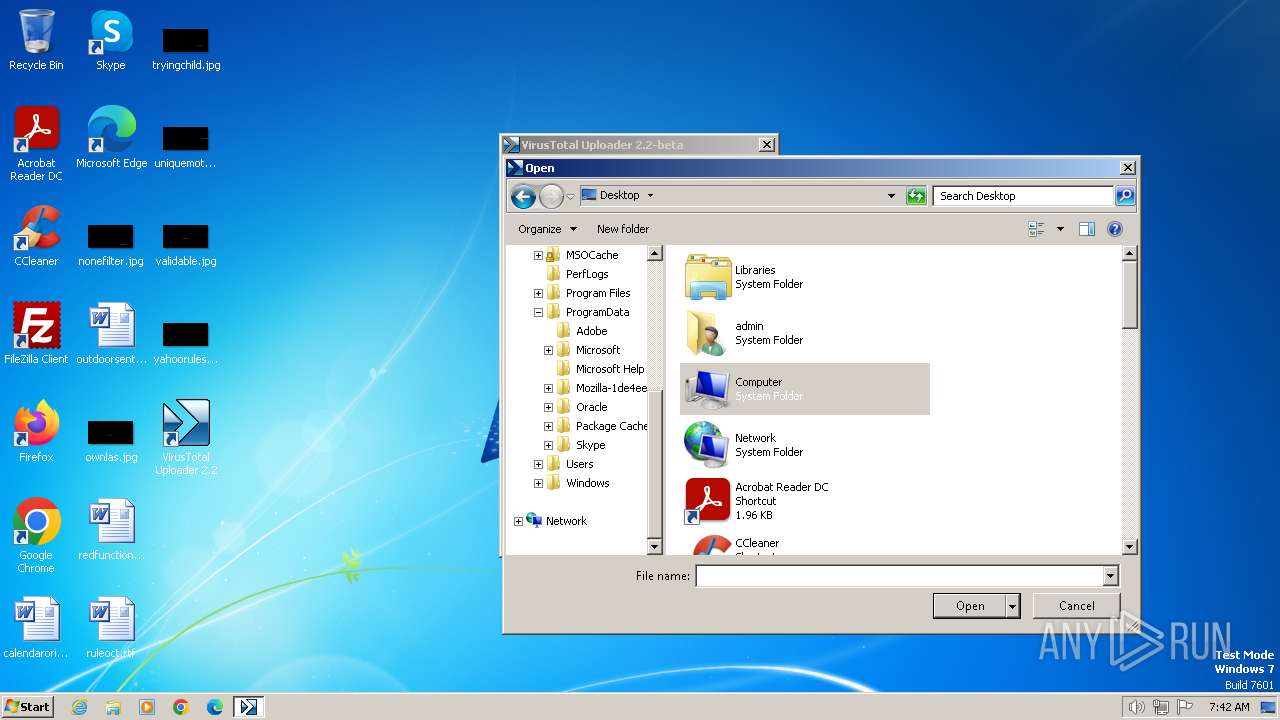Open the Help question mark icon

(x=1115, y=229)
